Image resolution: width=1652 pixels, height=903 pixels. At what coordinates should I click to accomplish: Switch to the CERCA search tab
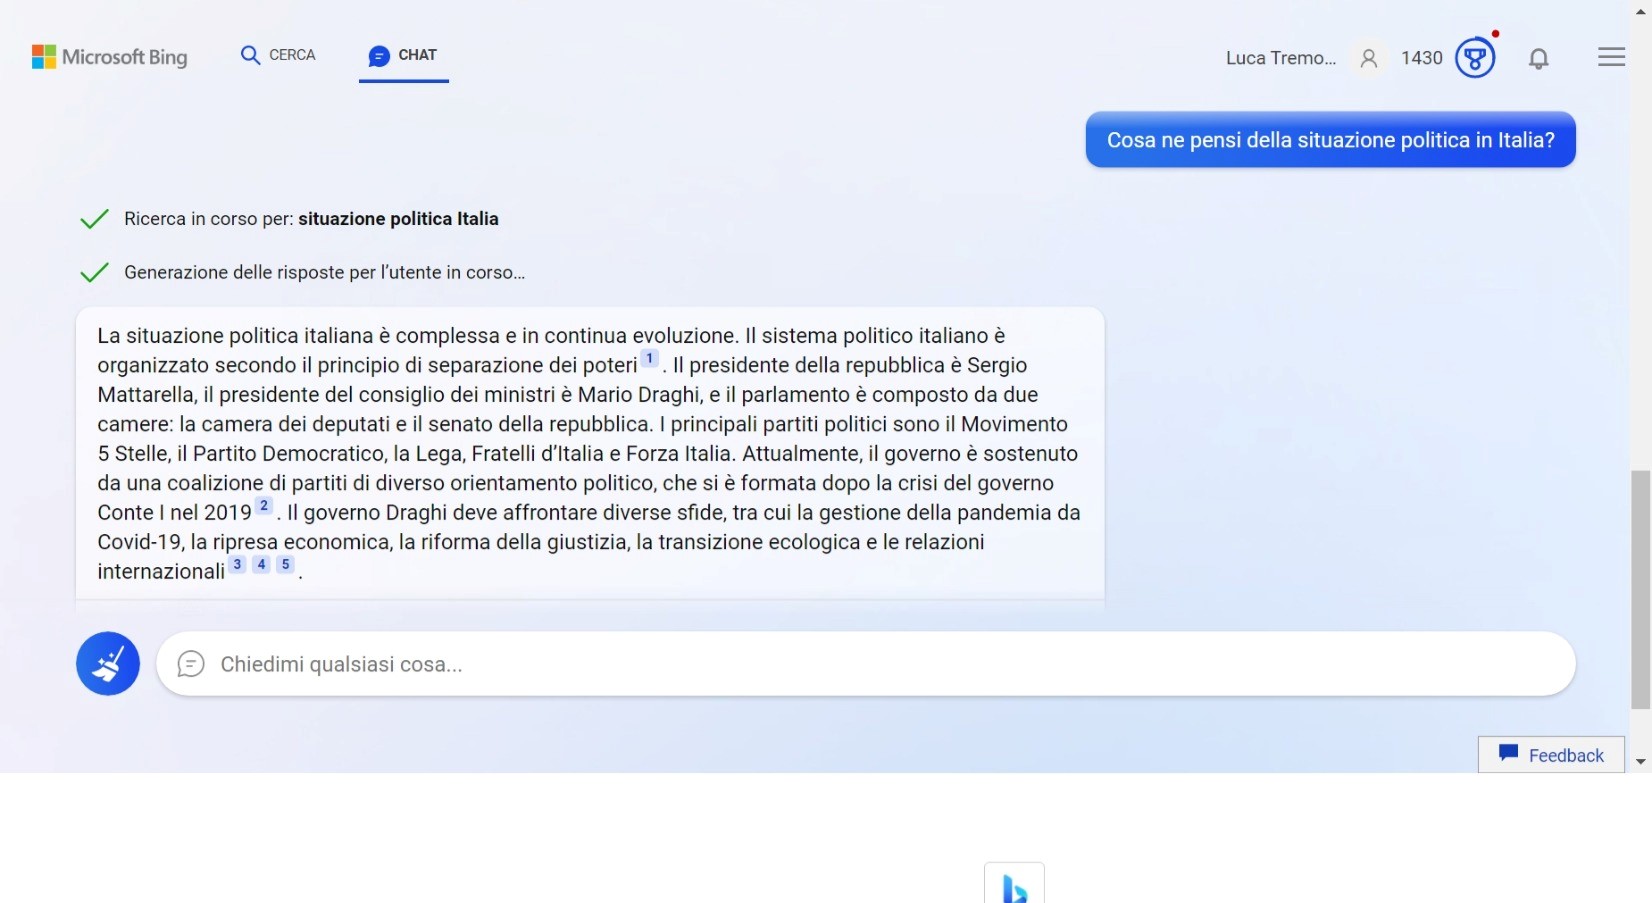click(278, 55)
